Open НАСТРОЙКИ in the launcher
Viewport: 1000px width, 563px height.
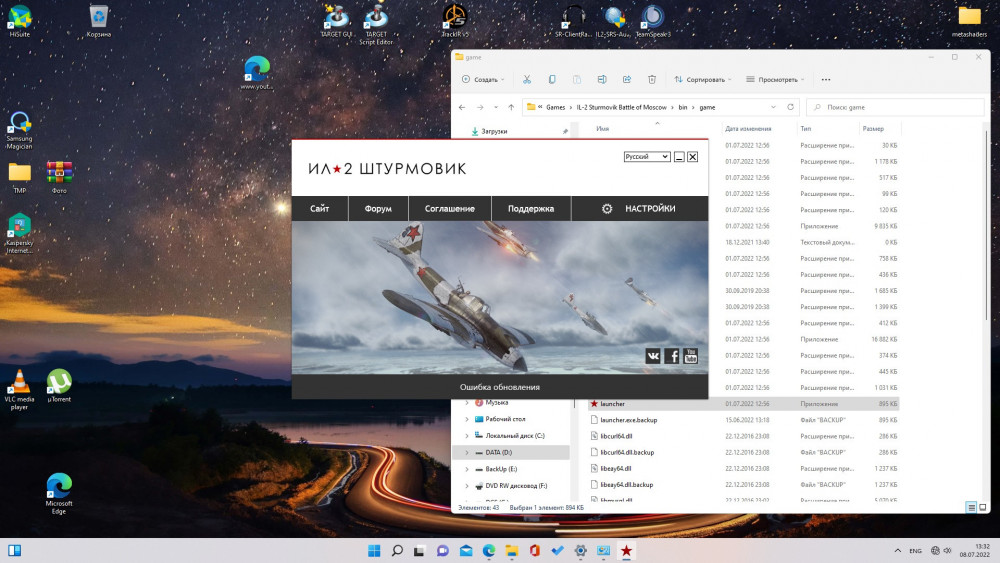point(640,208)
